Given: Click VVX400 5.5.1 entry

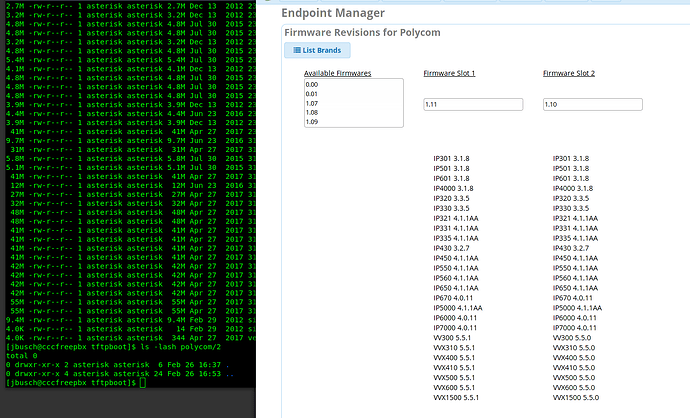Looking at the screenshot, I should pos(454,358).
